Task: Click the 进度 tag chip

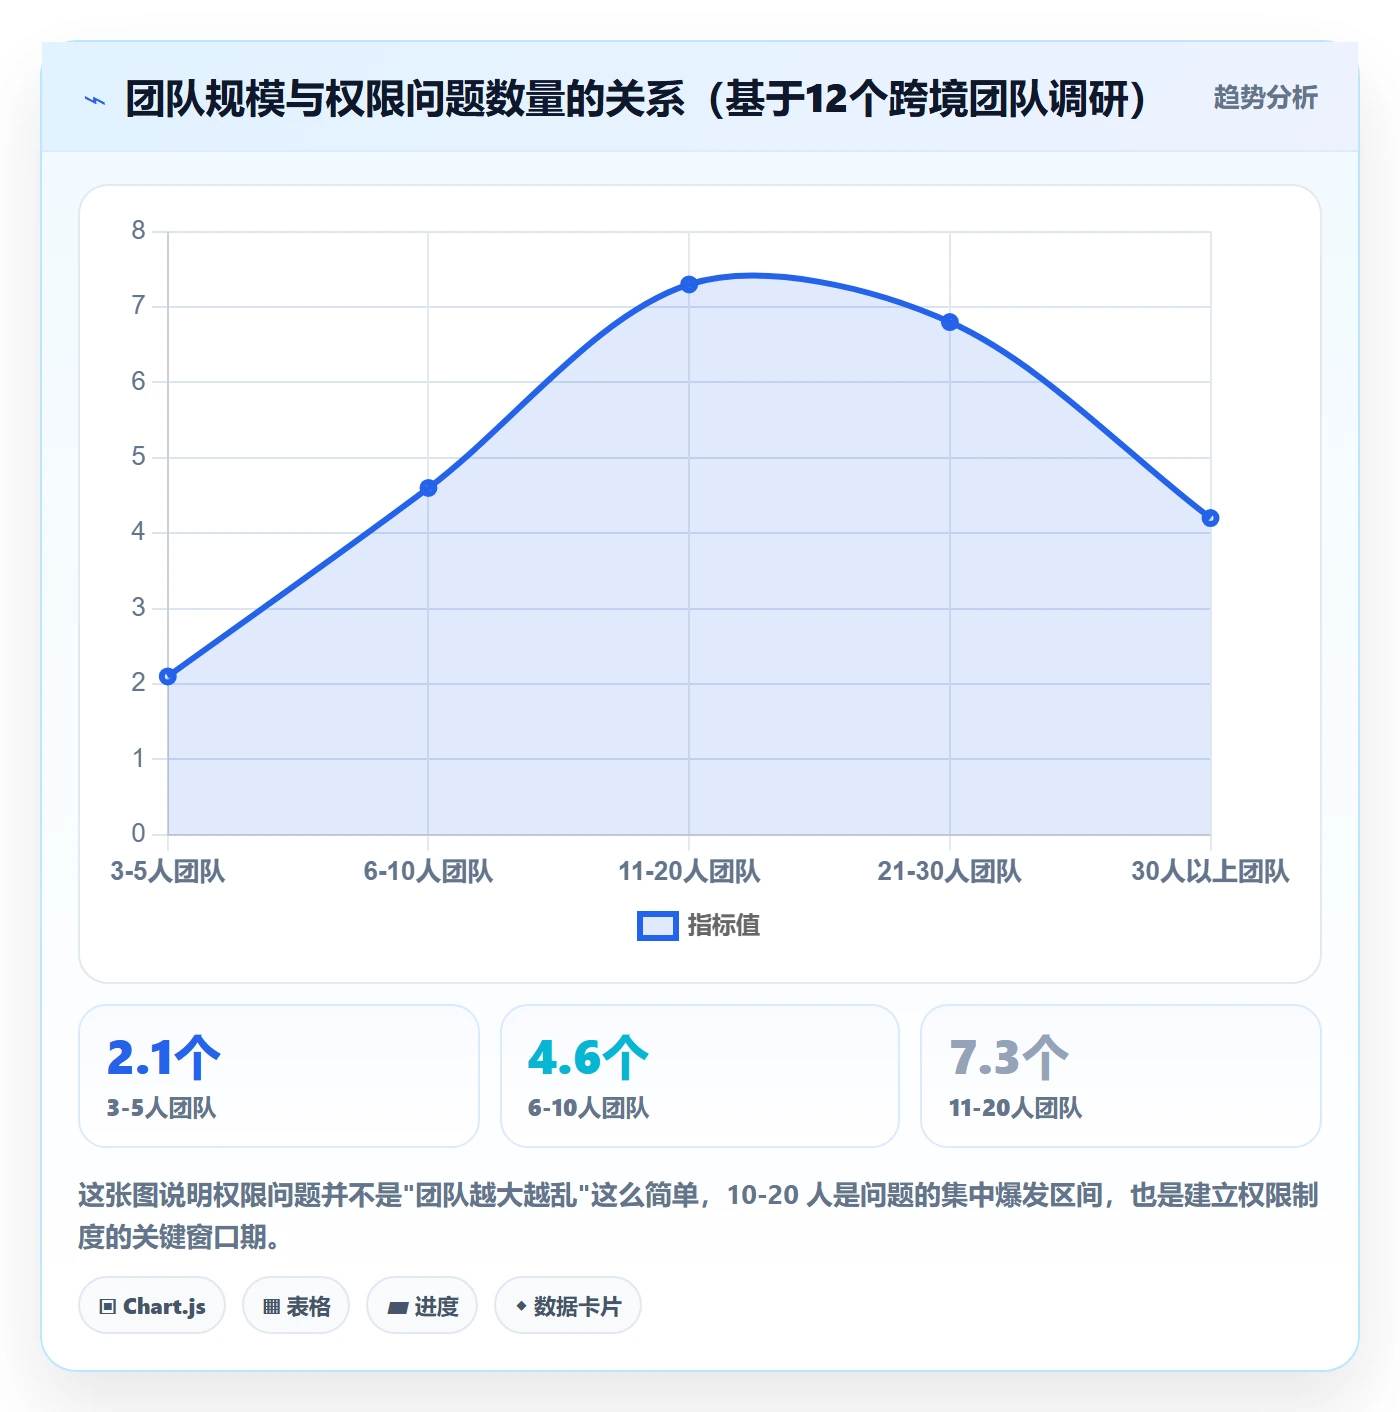Action: 422,1305
